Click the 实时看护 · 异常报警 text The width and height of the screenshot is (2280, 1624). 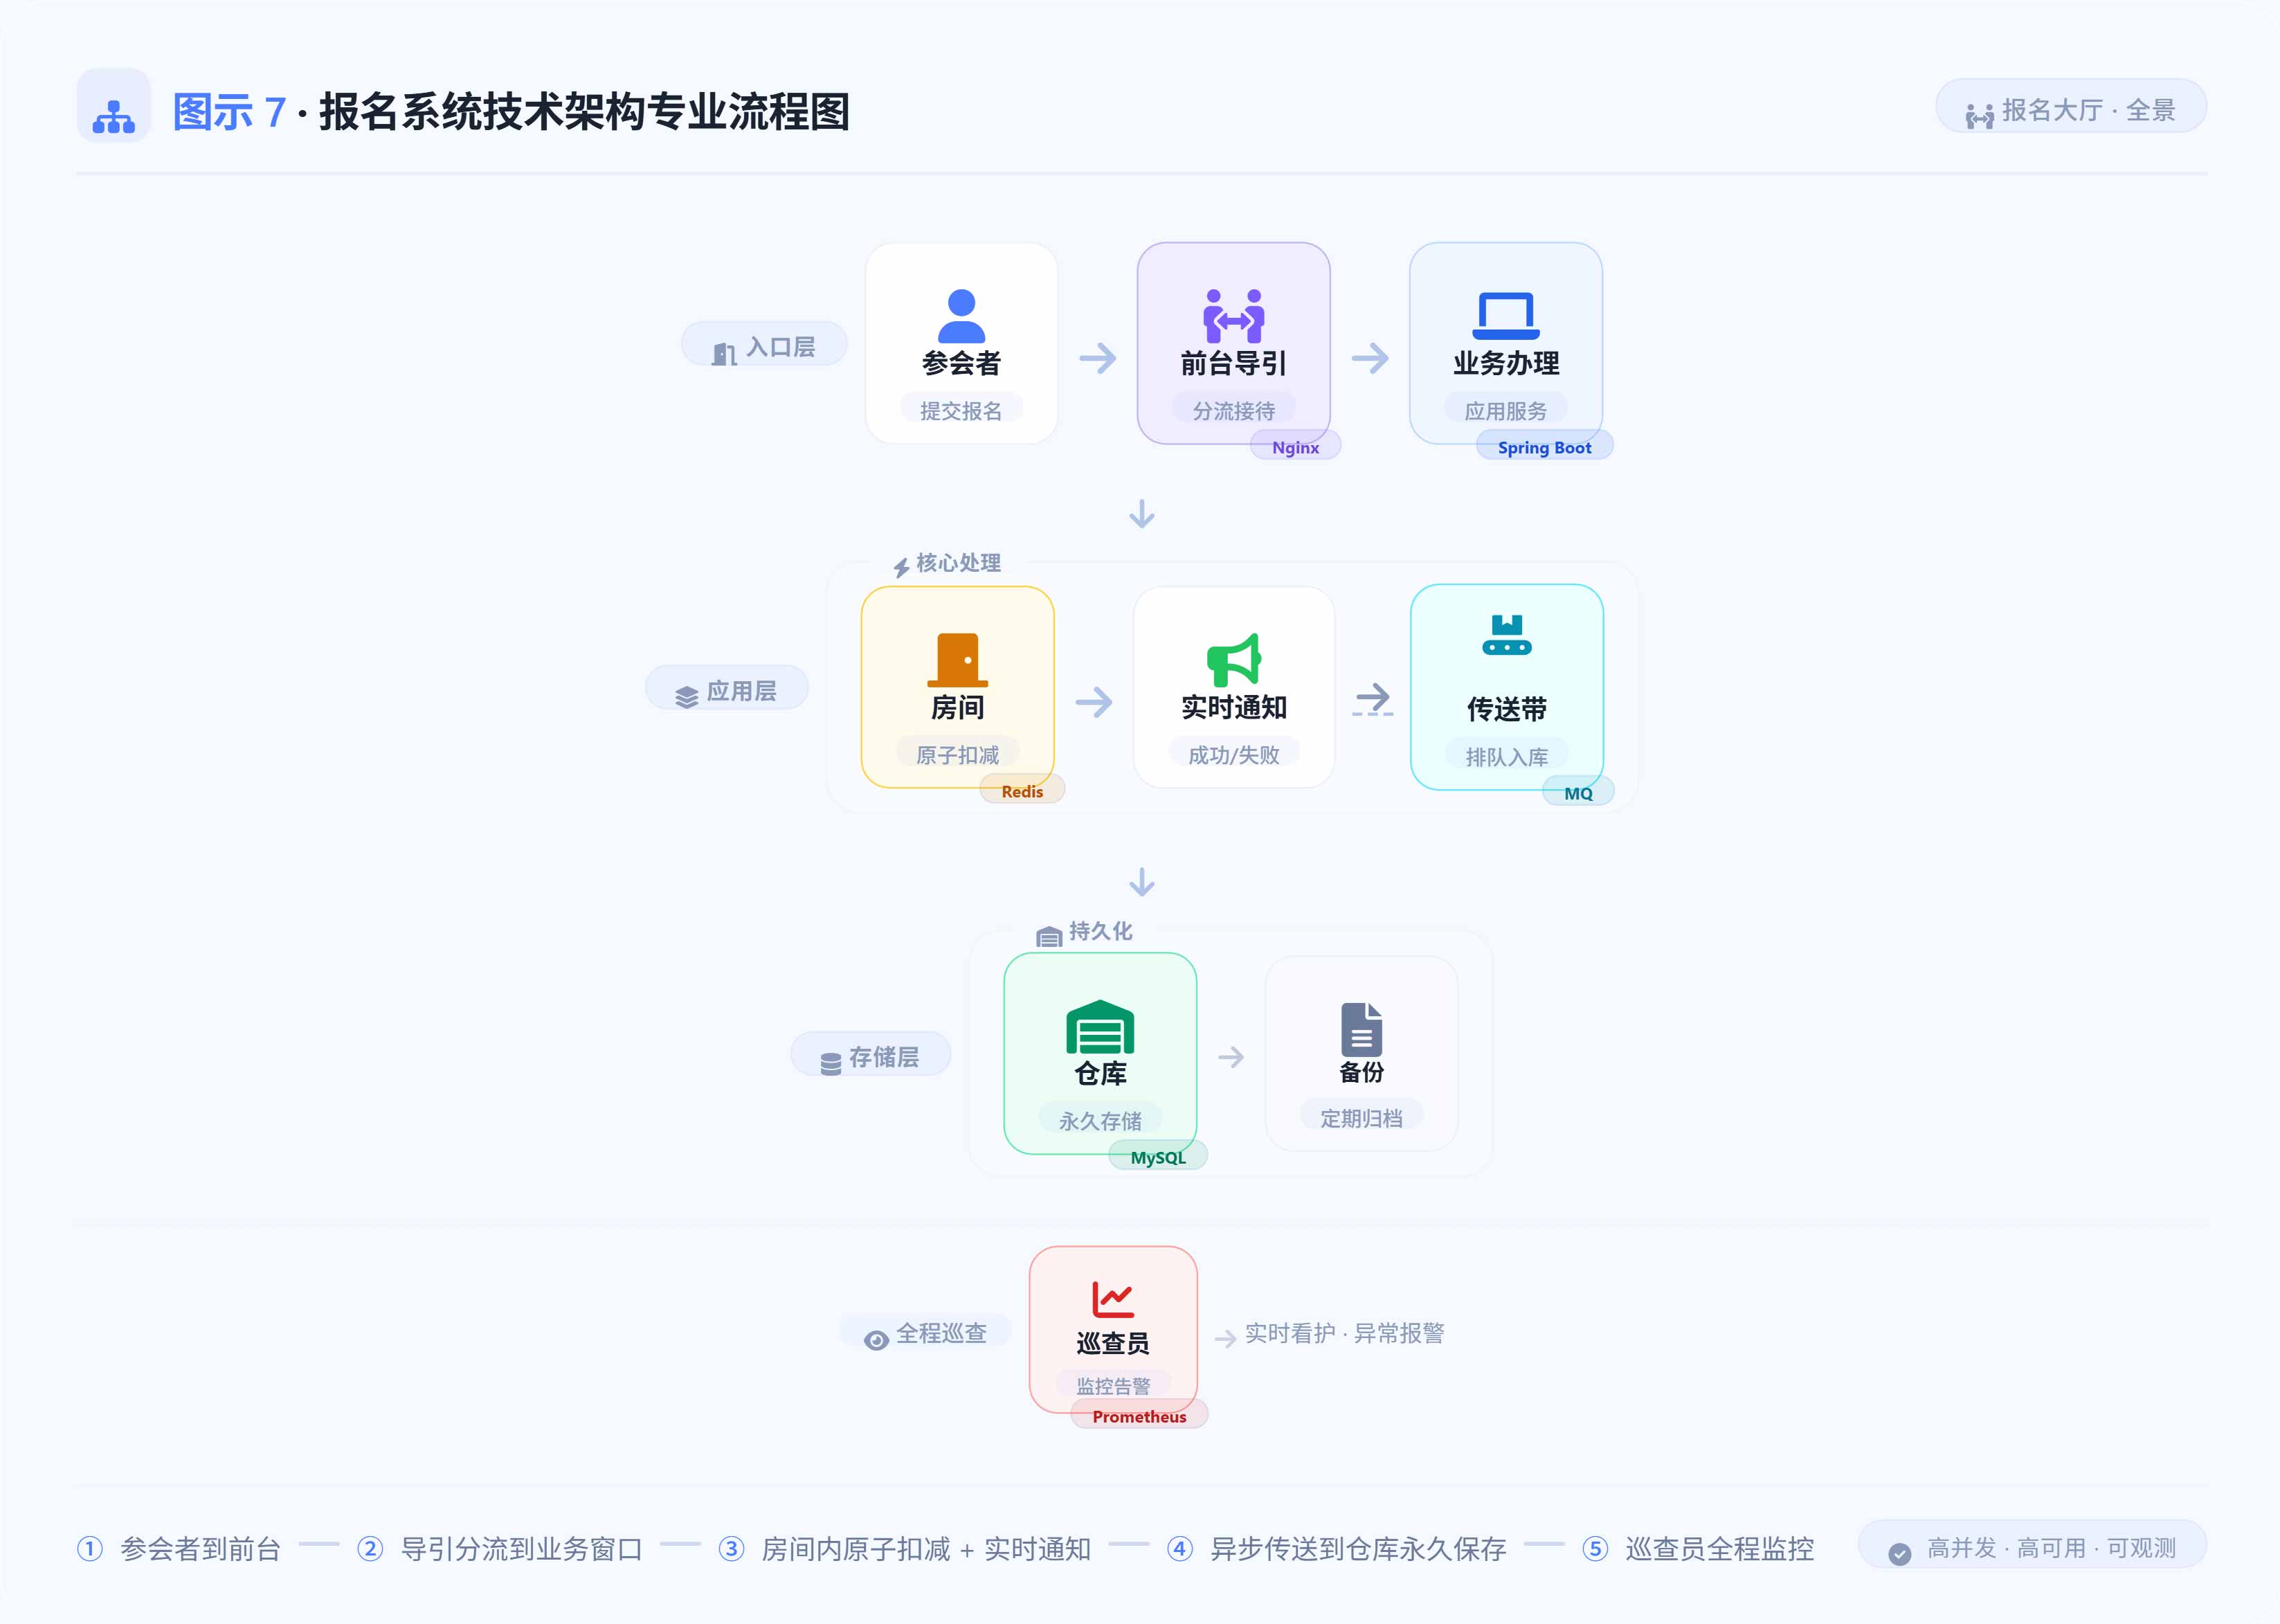pos(1344,1332)
